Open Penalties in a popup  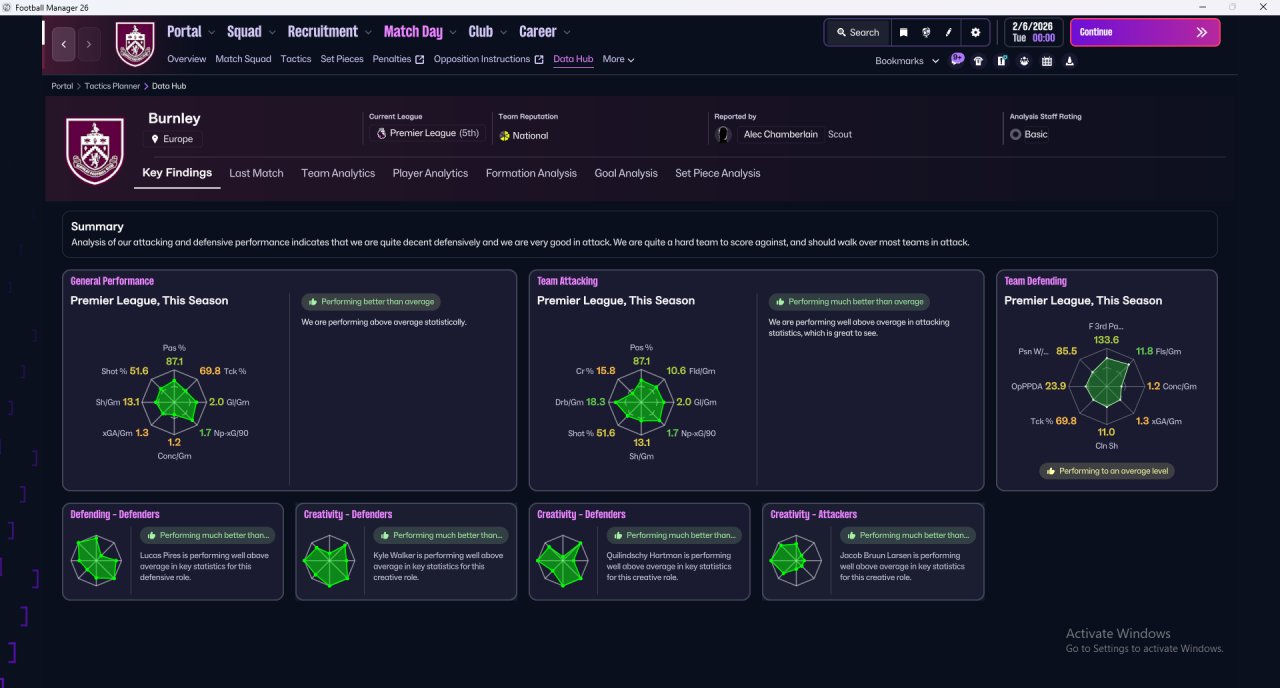[398, 59]
